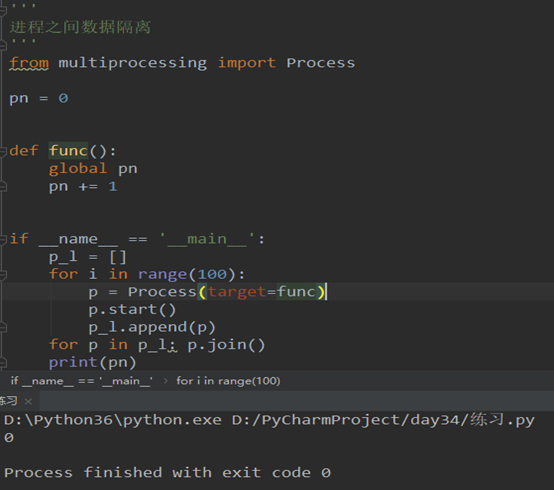Image resolution: width=554 pixels, height=490 pixels.
Task: Collapse the for i in range fold marker
Action: pos(3,275)
